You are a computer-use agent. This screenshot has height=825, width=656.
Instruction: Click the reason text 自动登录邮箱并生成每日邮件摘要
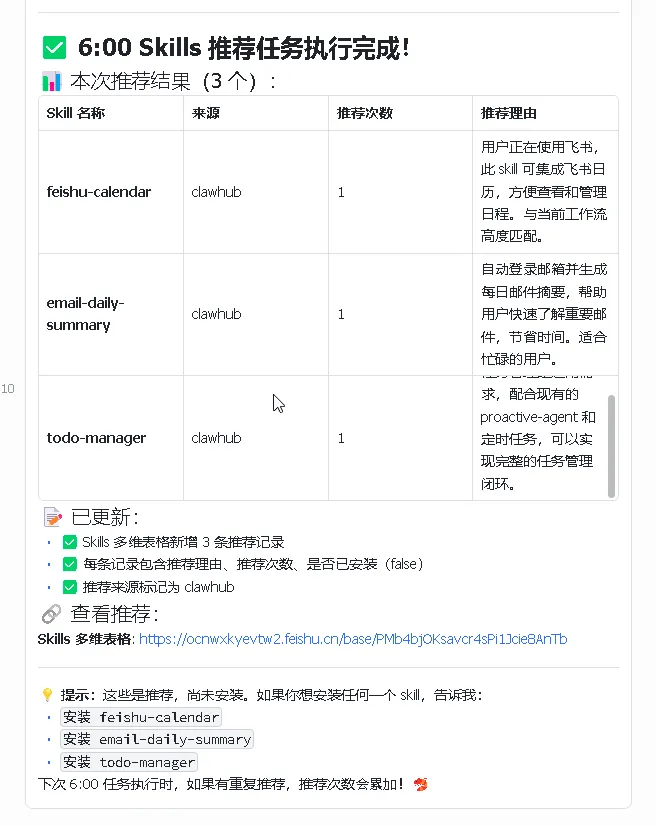tap(544, 314)
